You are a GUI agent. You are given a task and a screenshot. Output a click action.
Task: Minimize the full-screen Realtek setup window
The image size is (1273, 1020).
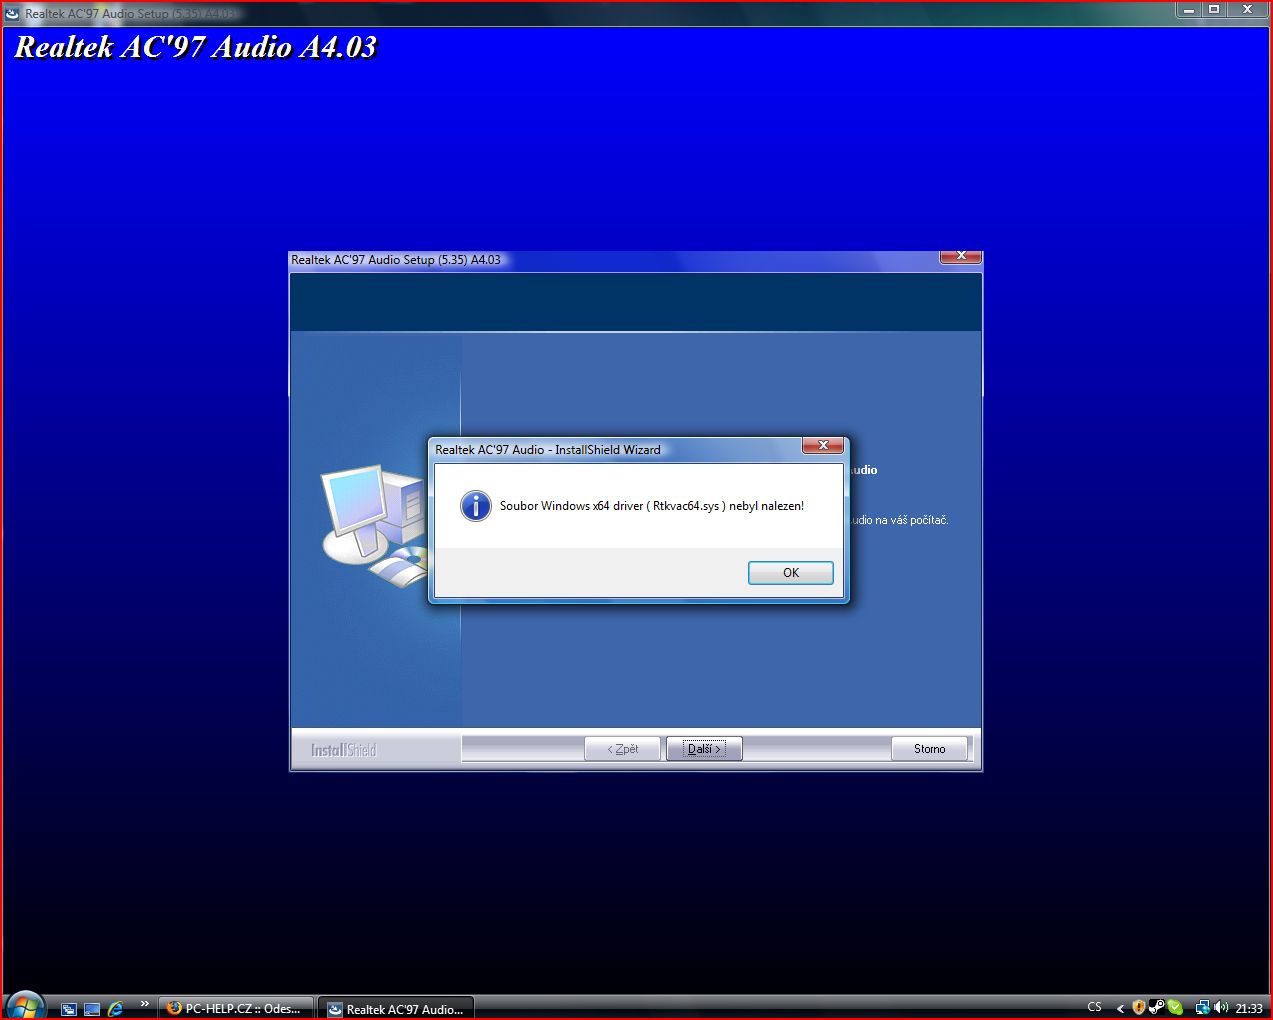pyautogui.click(x=1188, y=9)
